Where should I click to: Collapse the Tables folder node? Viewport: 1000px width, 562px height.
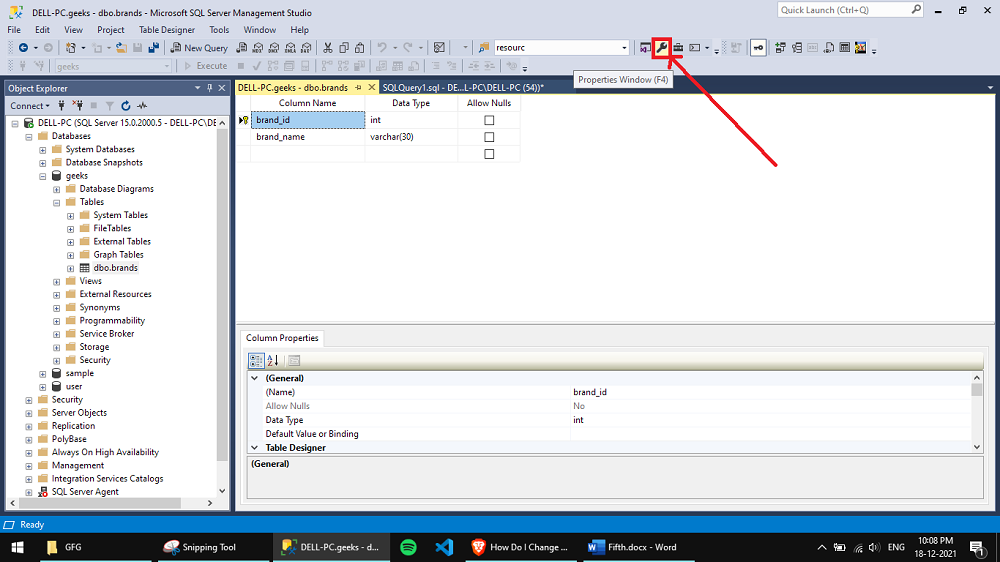click(57, 202)
